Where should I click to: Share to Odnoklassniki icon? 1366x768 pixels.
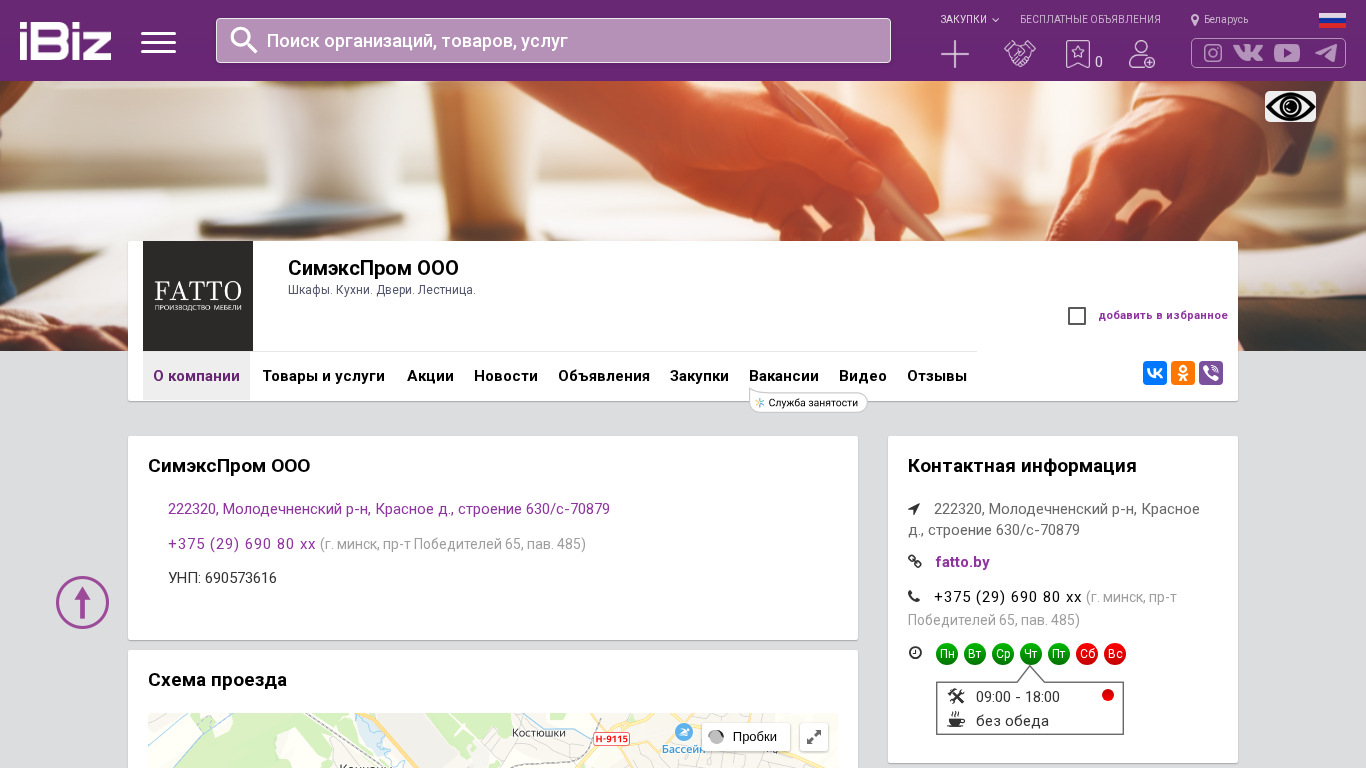[1183, 373]
